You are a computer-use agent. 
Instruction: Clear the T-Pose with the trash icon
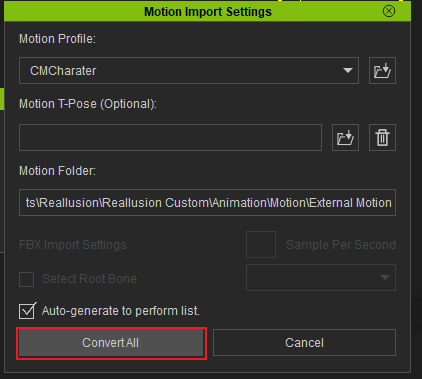382,137
